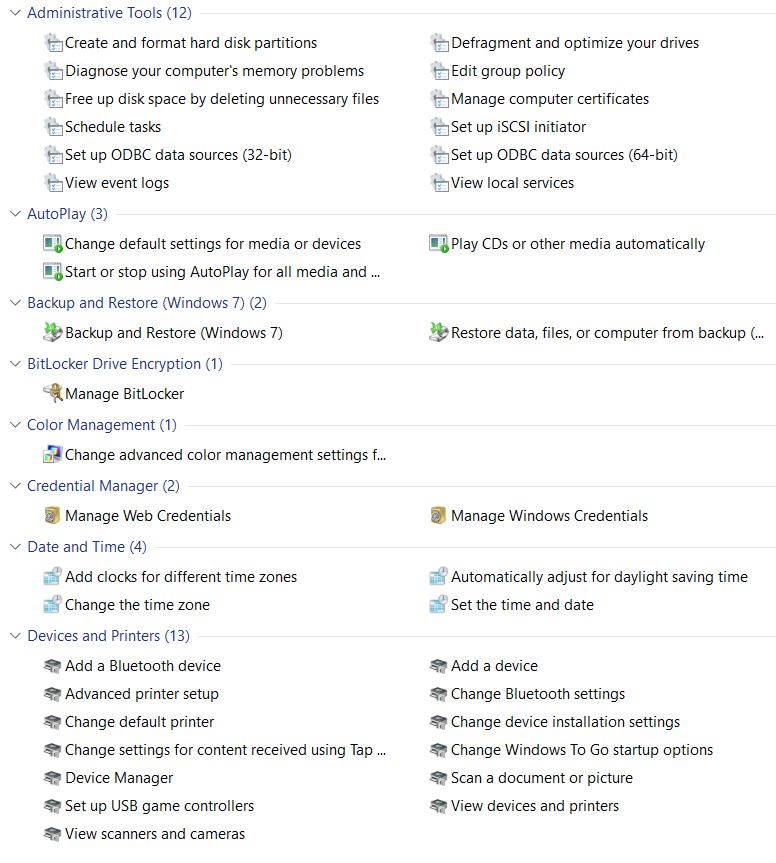Viewport: 776px width, 863px height.
Task: Collapse the Devices and Printers section chevron
Action: click(15, 635)
